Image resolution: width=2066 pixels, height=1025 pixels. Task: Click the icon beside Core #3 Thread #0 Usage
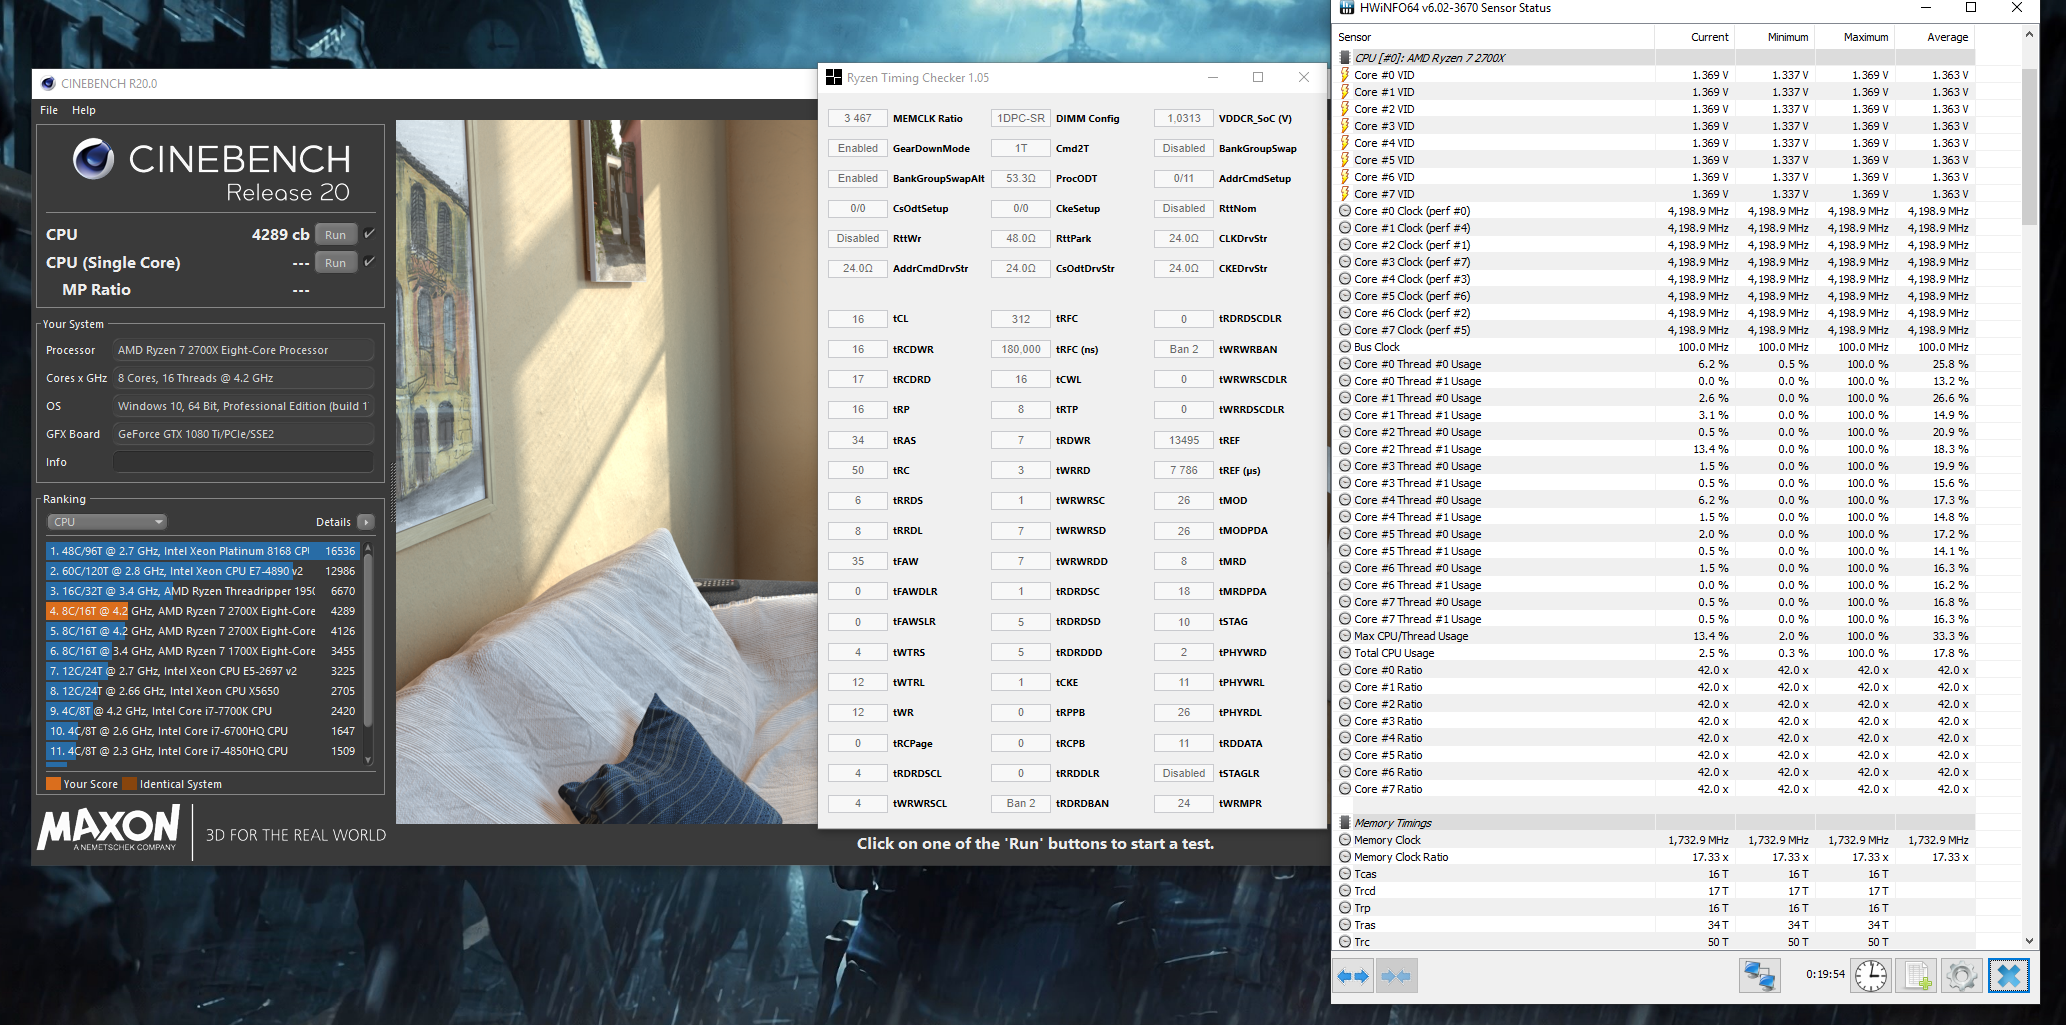point(1345,466)
